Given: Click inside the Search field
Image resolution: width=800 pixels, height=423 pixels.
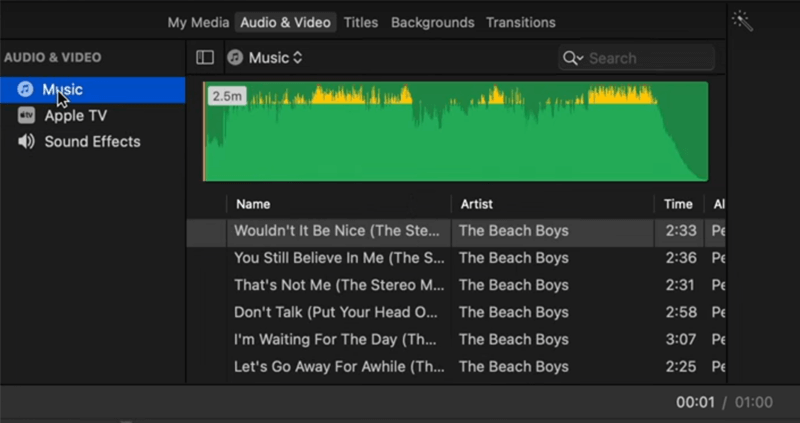Looking at the screenshot, I should [636, 58].
